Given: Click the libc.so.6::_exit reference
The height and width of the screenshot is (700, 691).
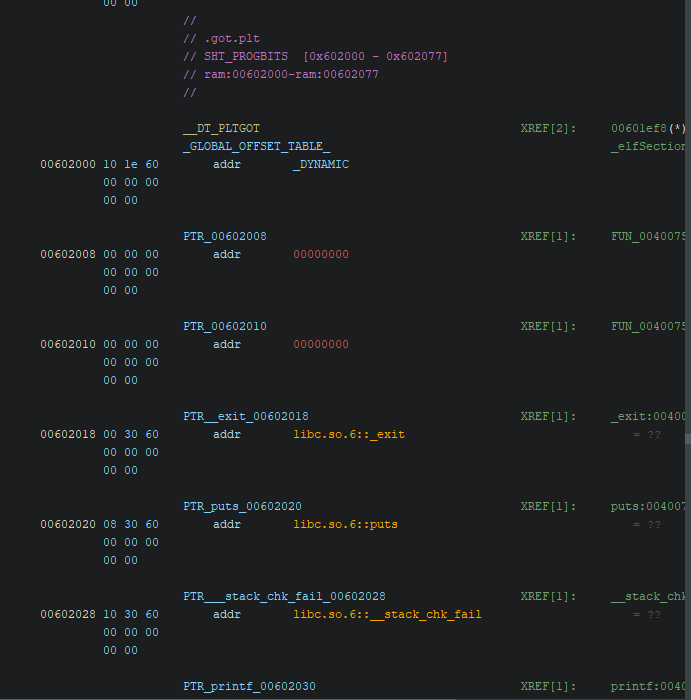Looking at the screenshot, I should 349,434.
